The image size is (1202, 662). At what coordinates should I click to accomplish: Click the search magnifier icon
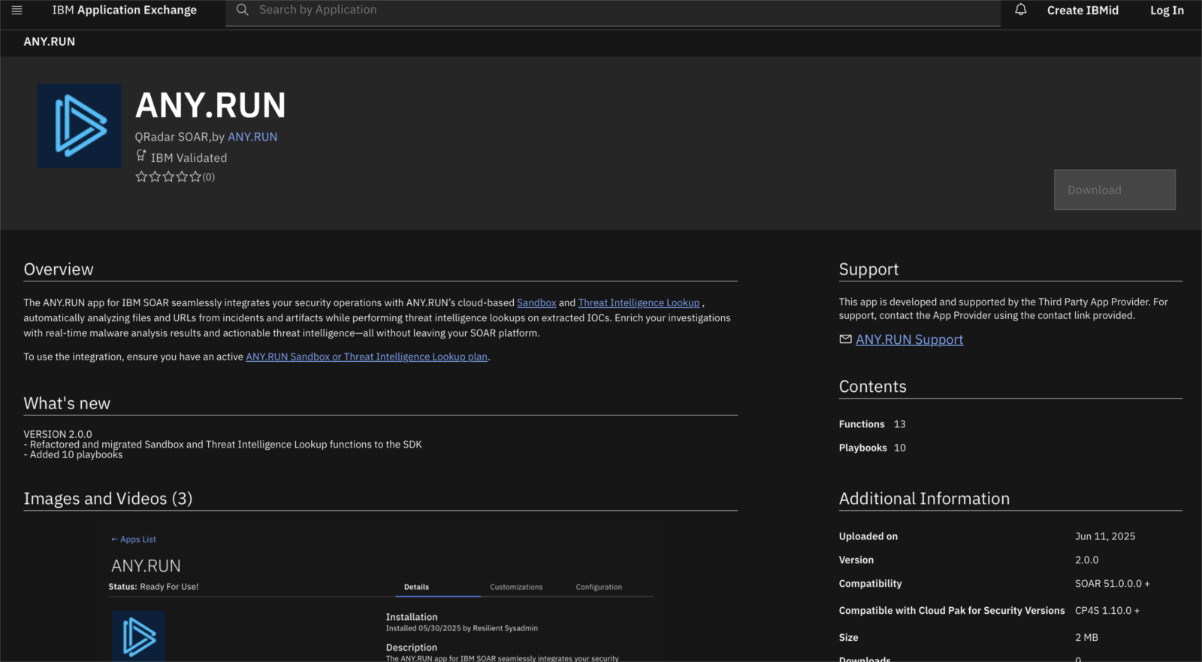click(242, 10)
